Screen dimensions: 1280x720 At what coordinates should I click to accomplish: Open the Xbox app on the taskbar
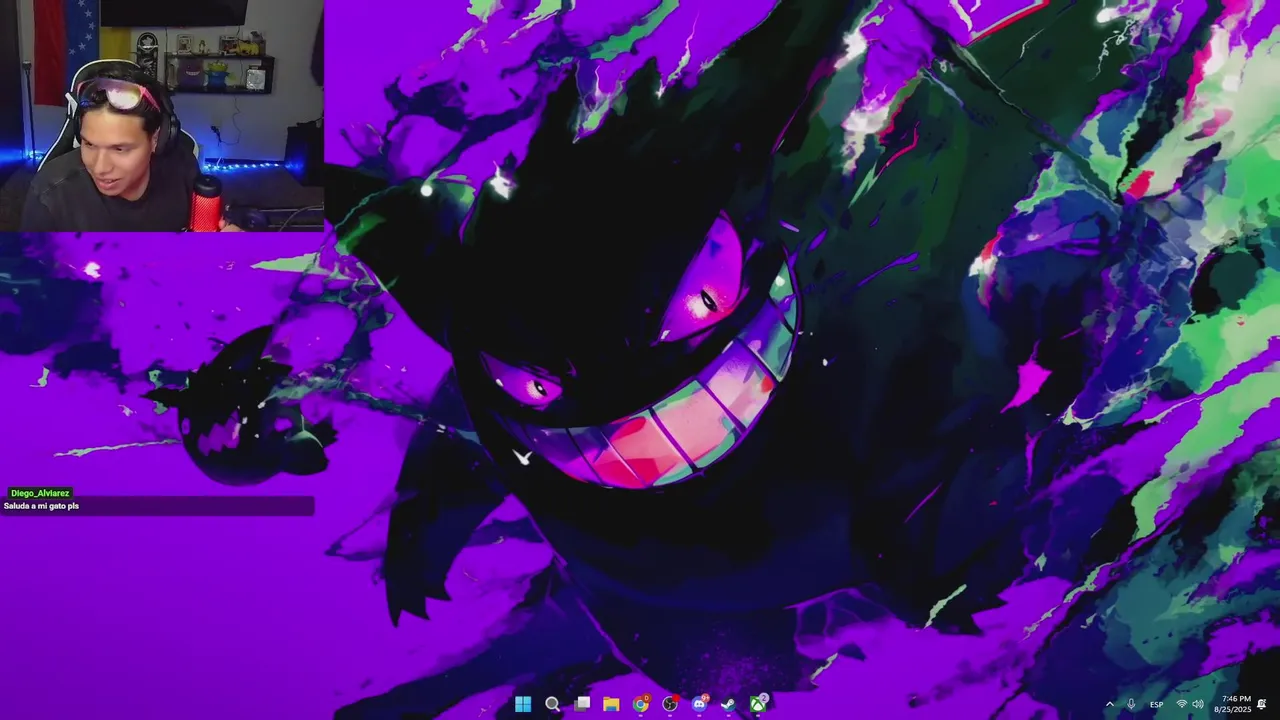coord(758,704)
